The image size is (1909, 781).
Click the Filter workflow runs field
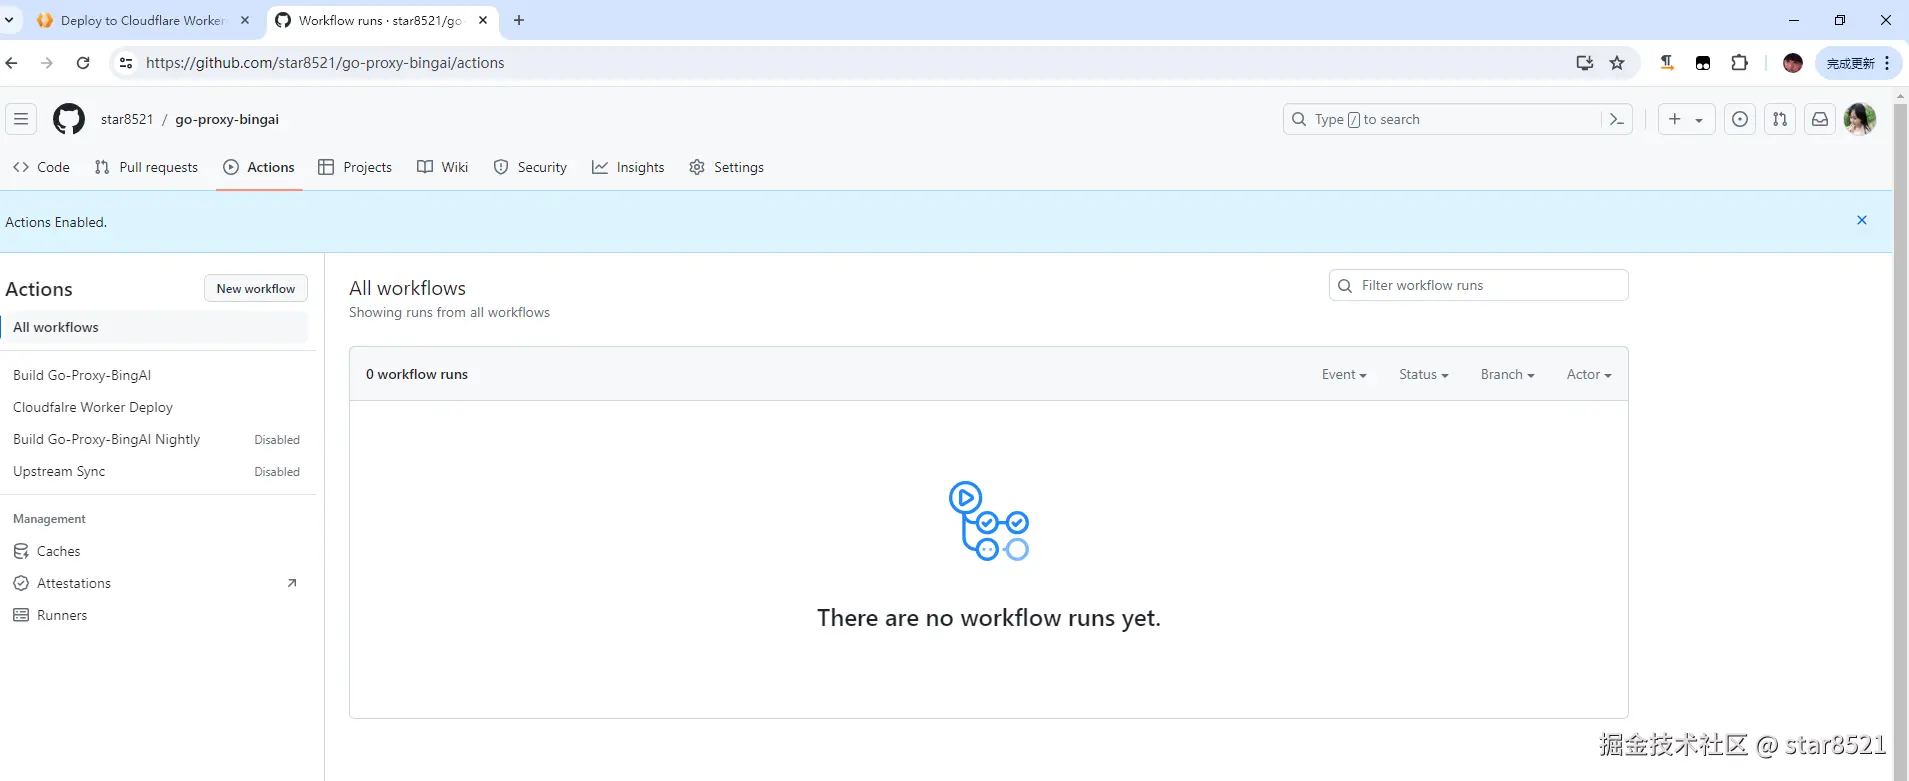[x=1478, y=285]
